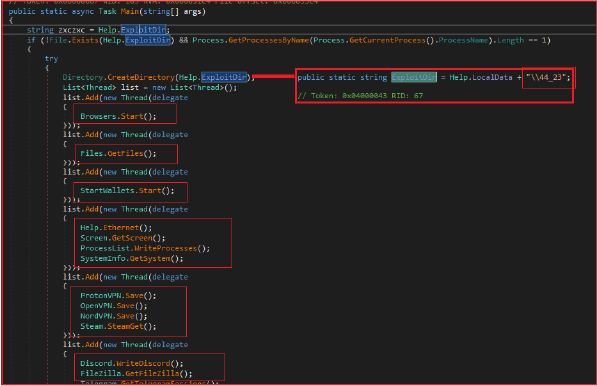Click list.Add line directly above StartWallets.Start
The height and width of the screenshot is (386, 598).
coord(125,172)
